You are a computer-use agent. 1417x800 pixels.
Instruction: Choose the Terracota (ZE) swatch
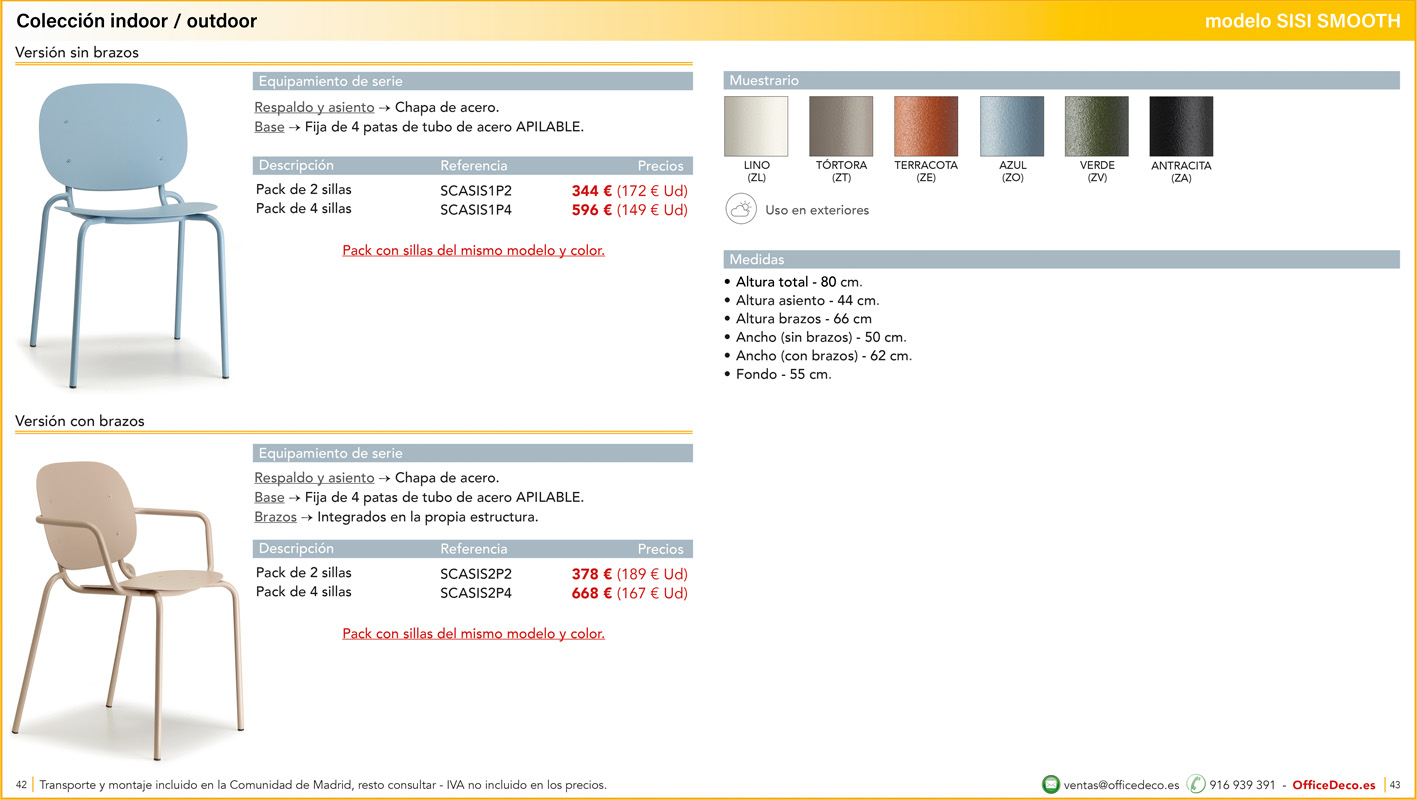926,127
